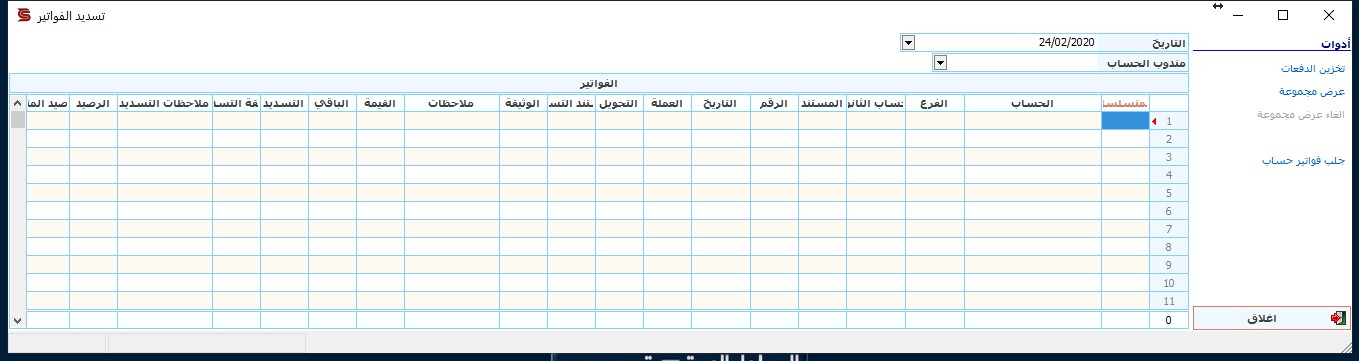Maximize the تسديد الفواتير window
The width and height of the screenshot is (1360, 361).
pyautogui.click(x=1283, y=15)
